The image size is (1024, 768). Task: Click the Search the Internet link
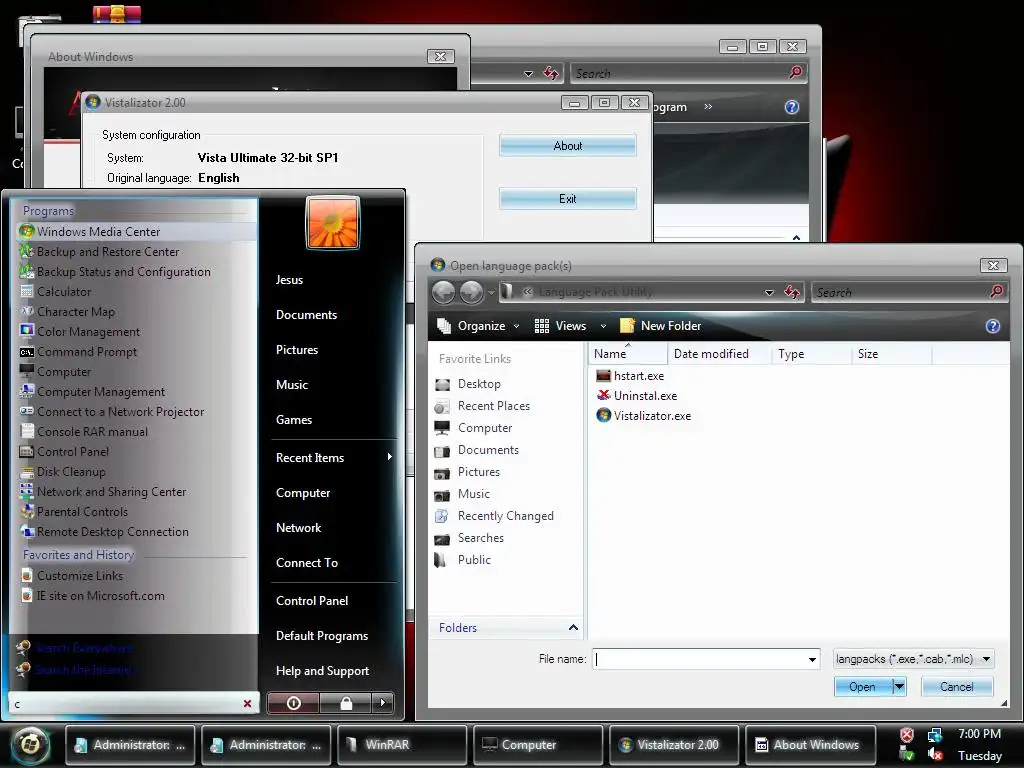84,669
